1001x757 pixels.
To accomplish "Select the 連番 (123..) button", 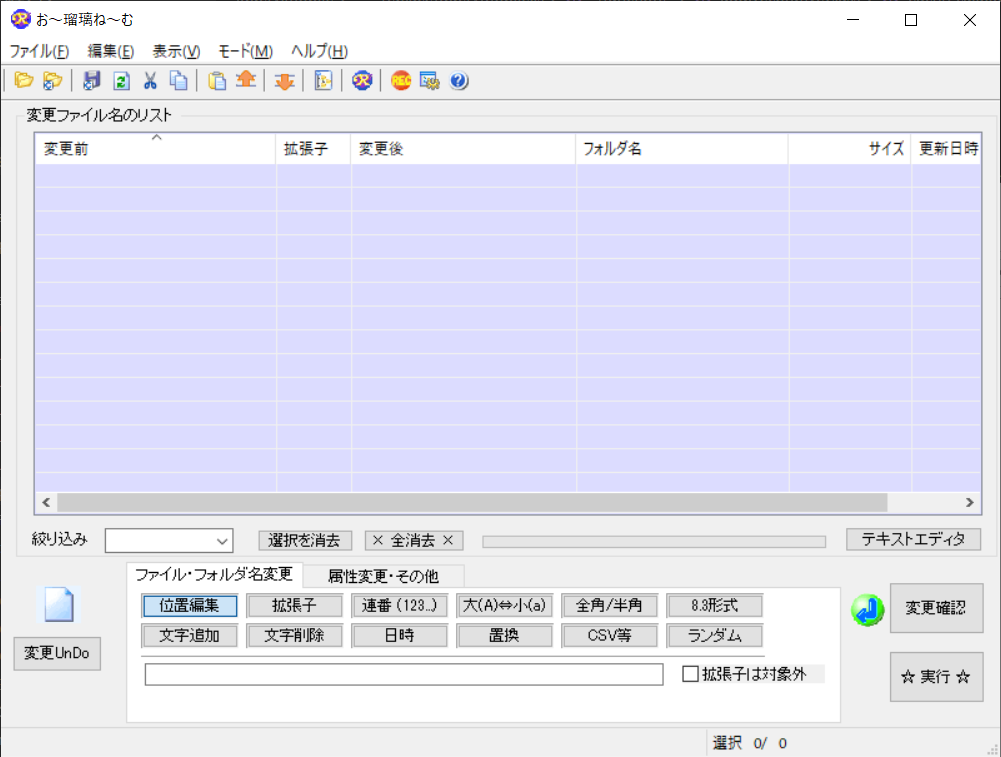I will pos(399,606).
